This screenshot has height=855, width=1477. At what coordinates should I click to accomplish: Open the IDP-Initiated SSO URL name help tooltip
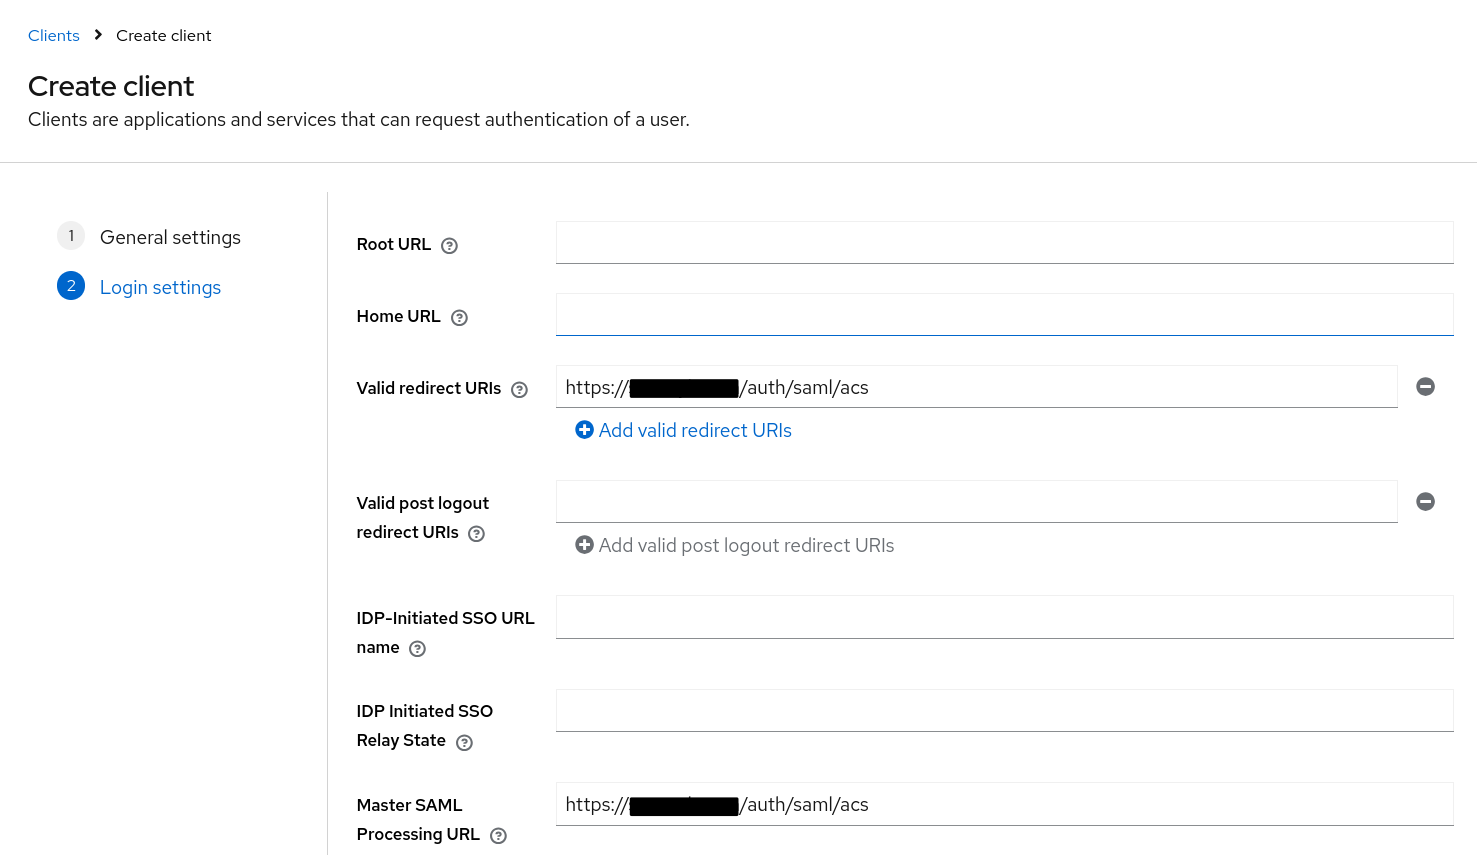(x=417, y=648)
